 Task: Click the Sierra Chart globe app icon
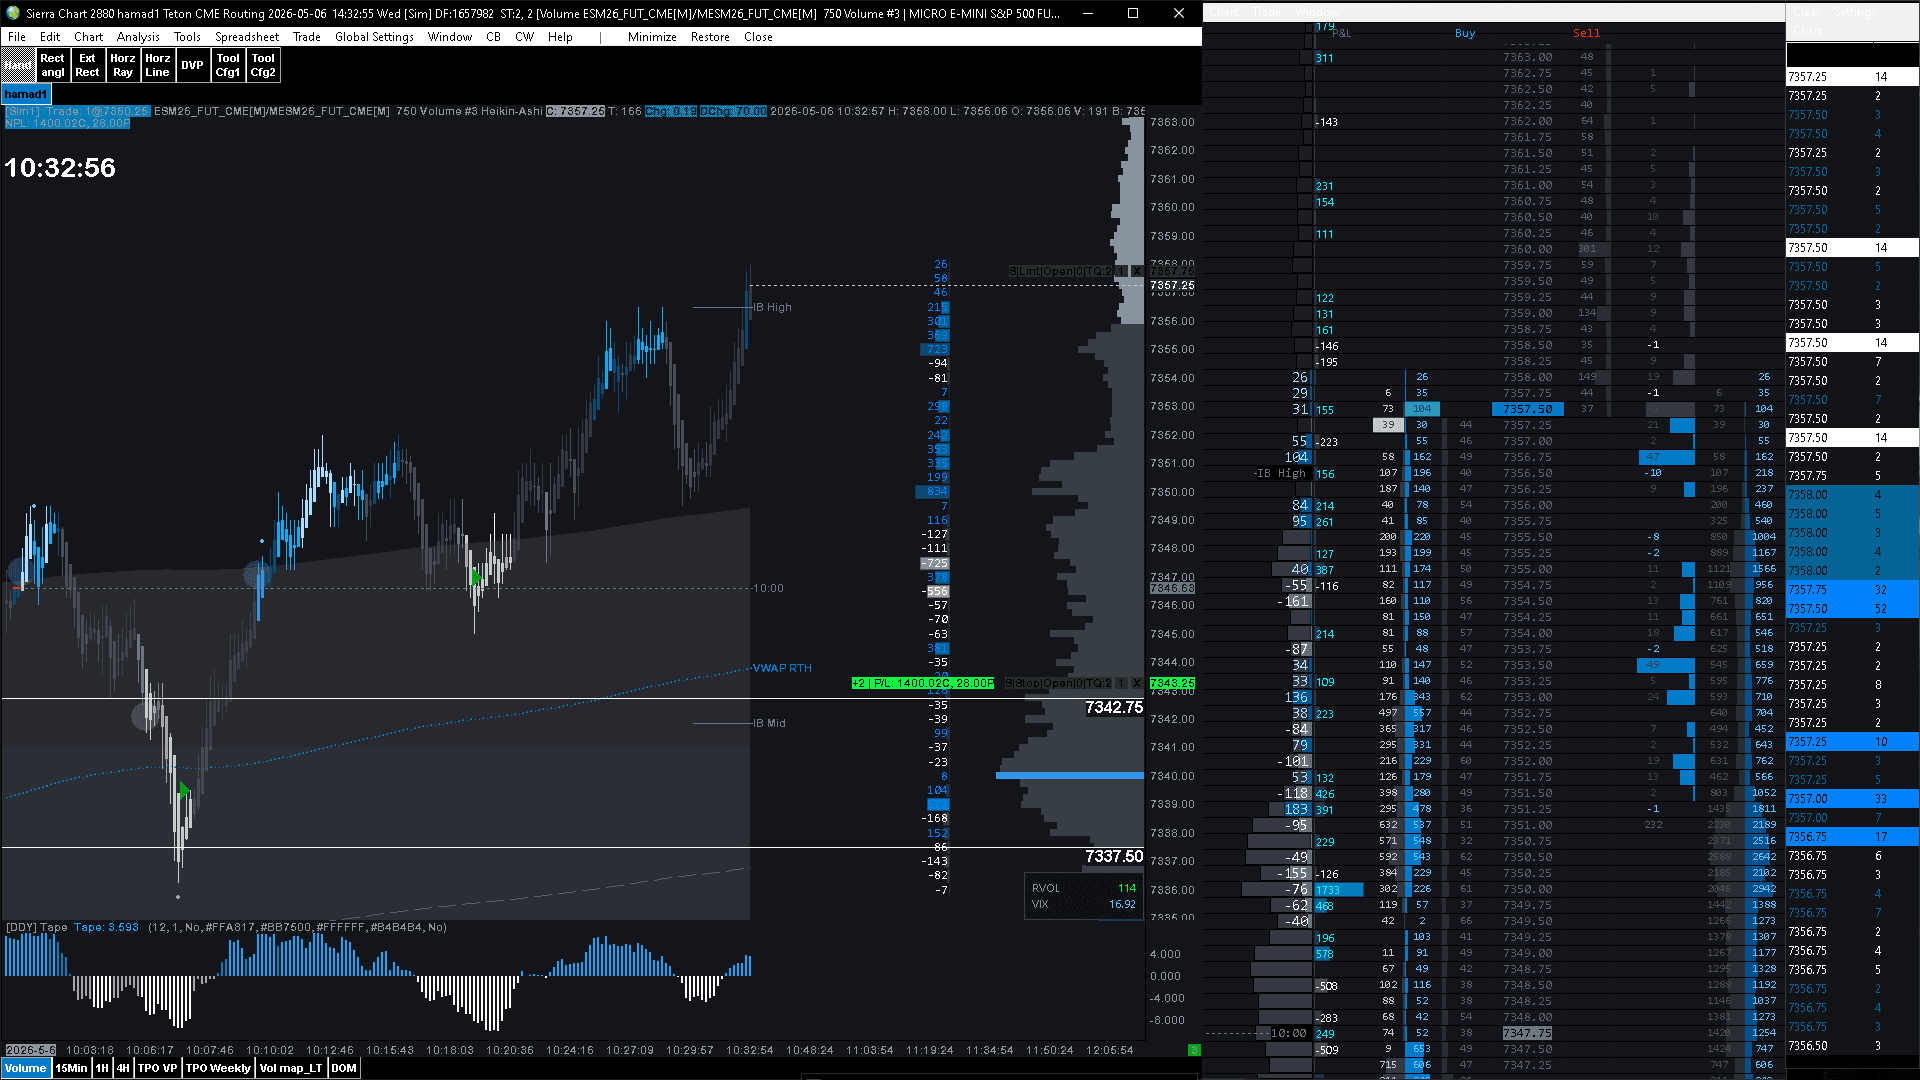point(13,13)
